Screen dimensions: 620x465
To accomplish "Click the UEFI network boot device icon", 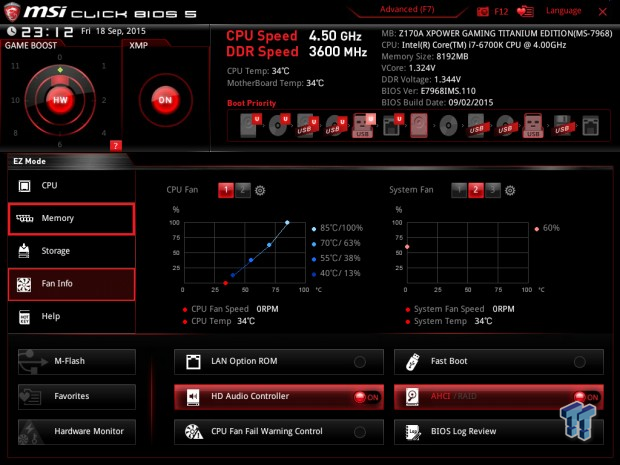I will [x=392, y=125].
